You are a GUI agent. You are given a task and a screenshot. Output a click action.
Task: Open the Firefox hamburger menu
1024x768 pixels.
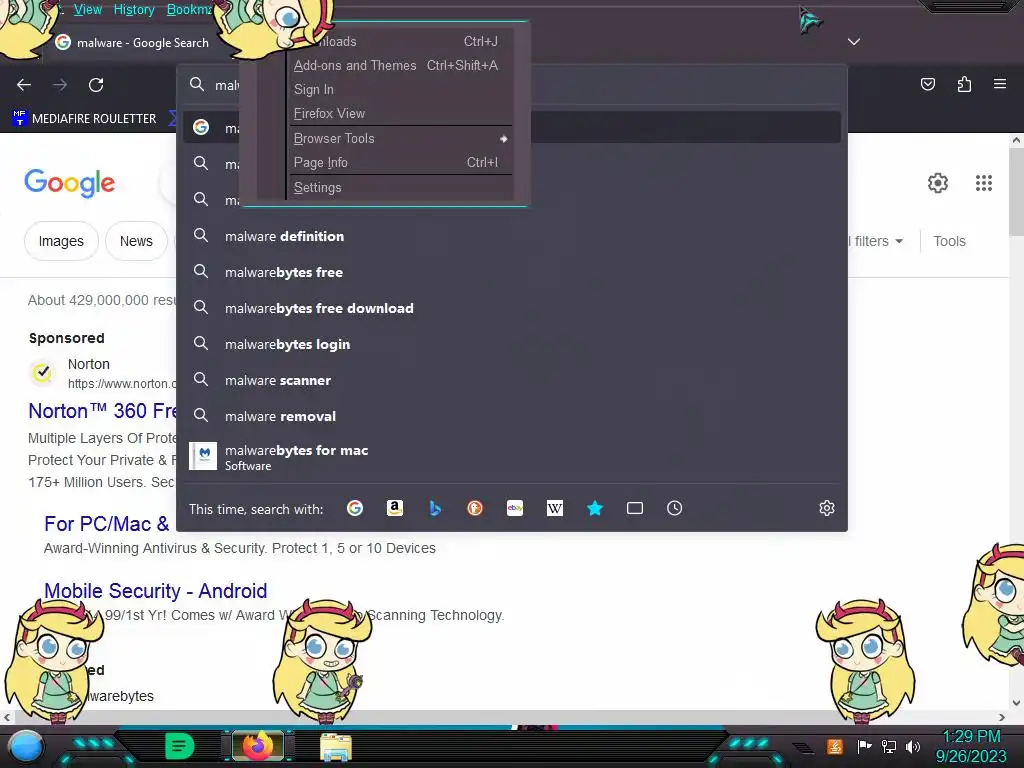click(x=1000, y=84)
